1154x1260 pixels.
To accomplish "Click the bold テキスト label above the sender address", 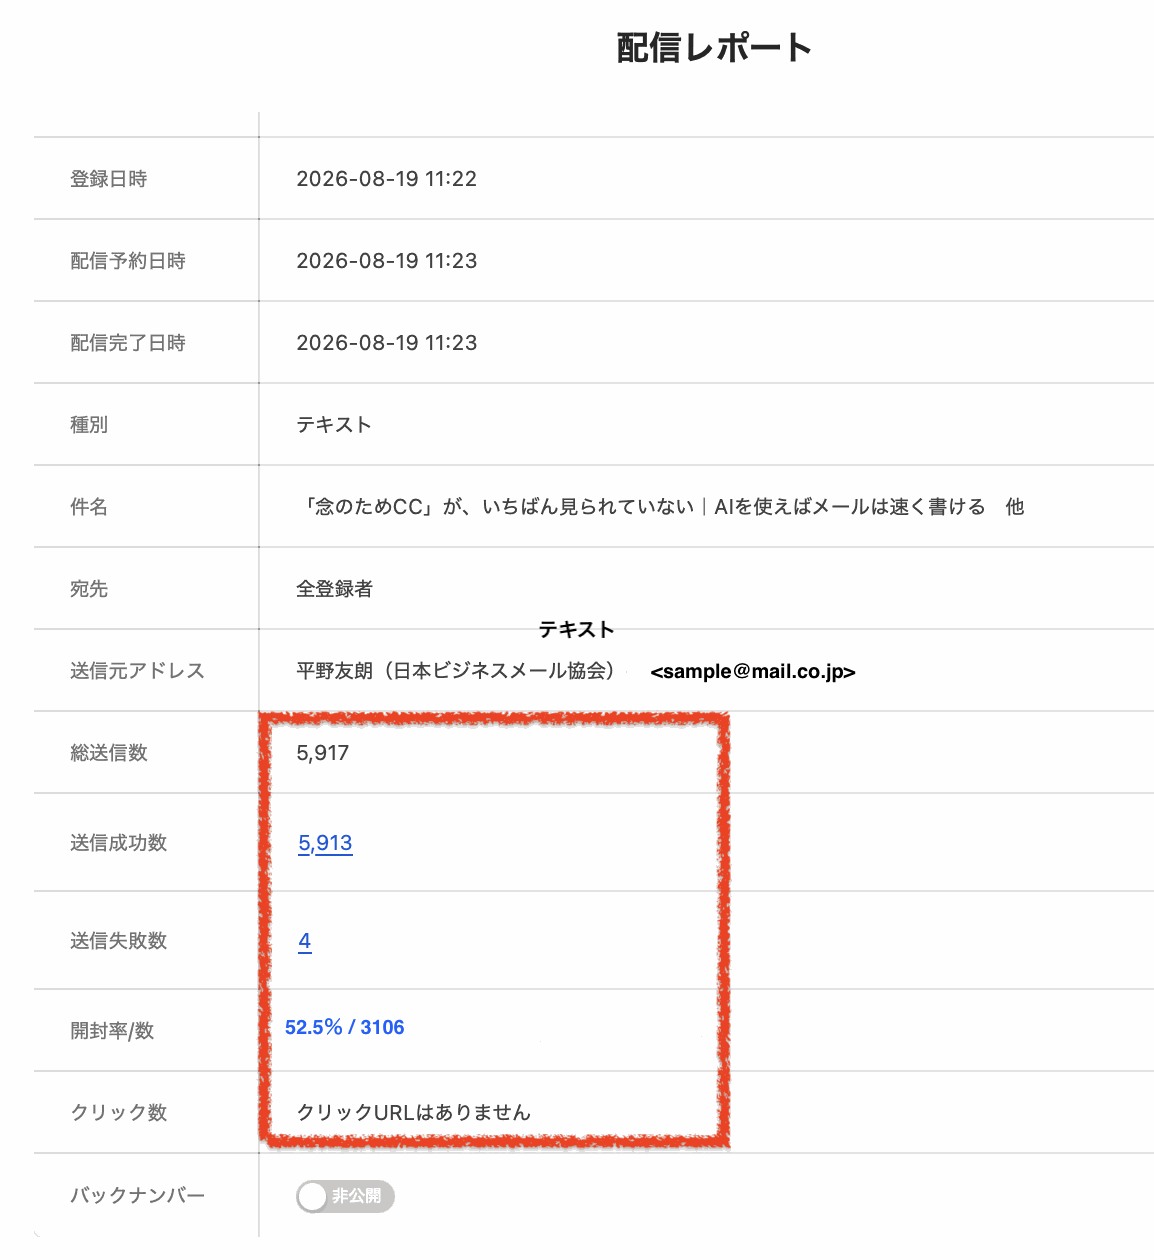I will pyautogui.click(x=576, y=629).
